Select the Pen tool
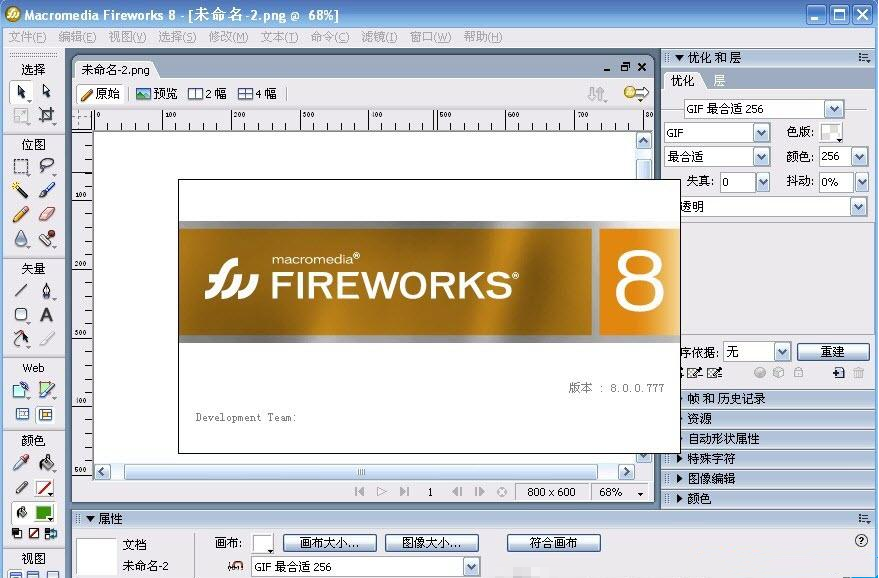879x578 pixels. point(47,290)
